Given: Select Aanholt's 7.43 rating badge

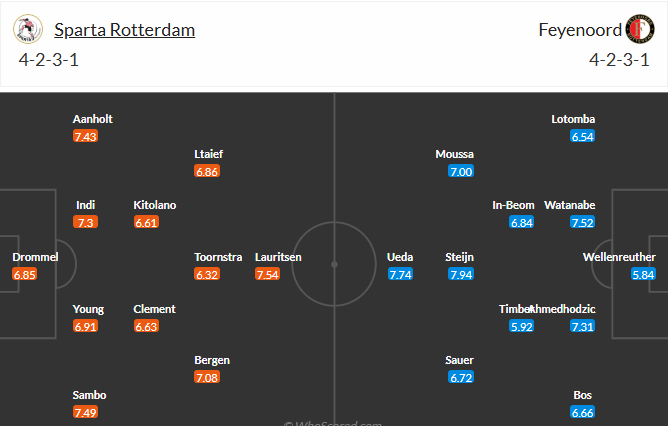Looking at the screenshot, I should click(x=85, y=137).
